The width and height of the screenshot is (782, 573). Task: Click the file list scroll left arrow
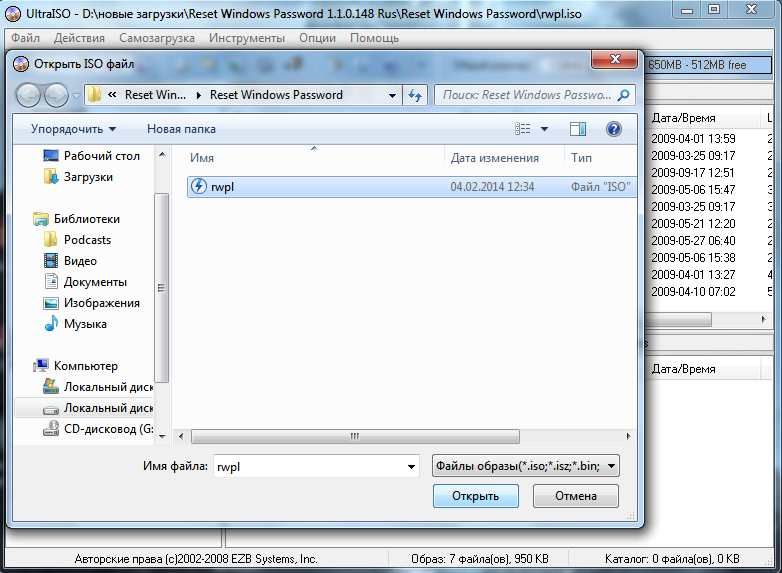pos(181,436)
